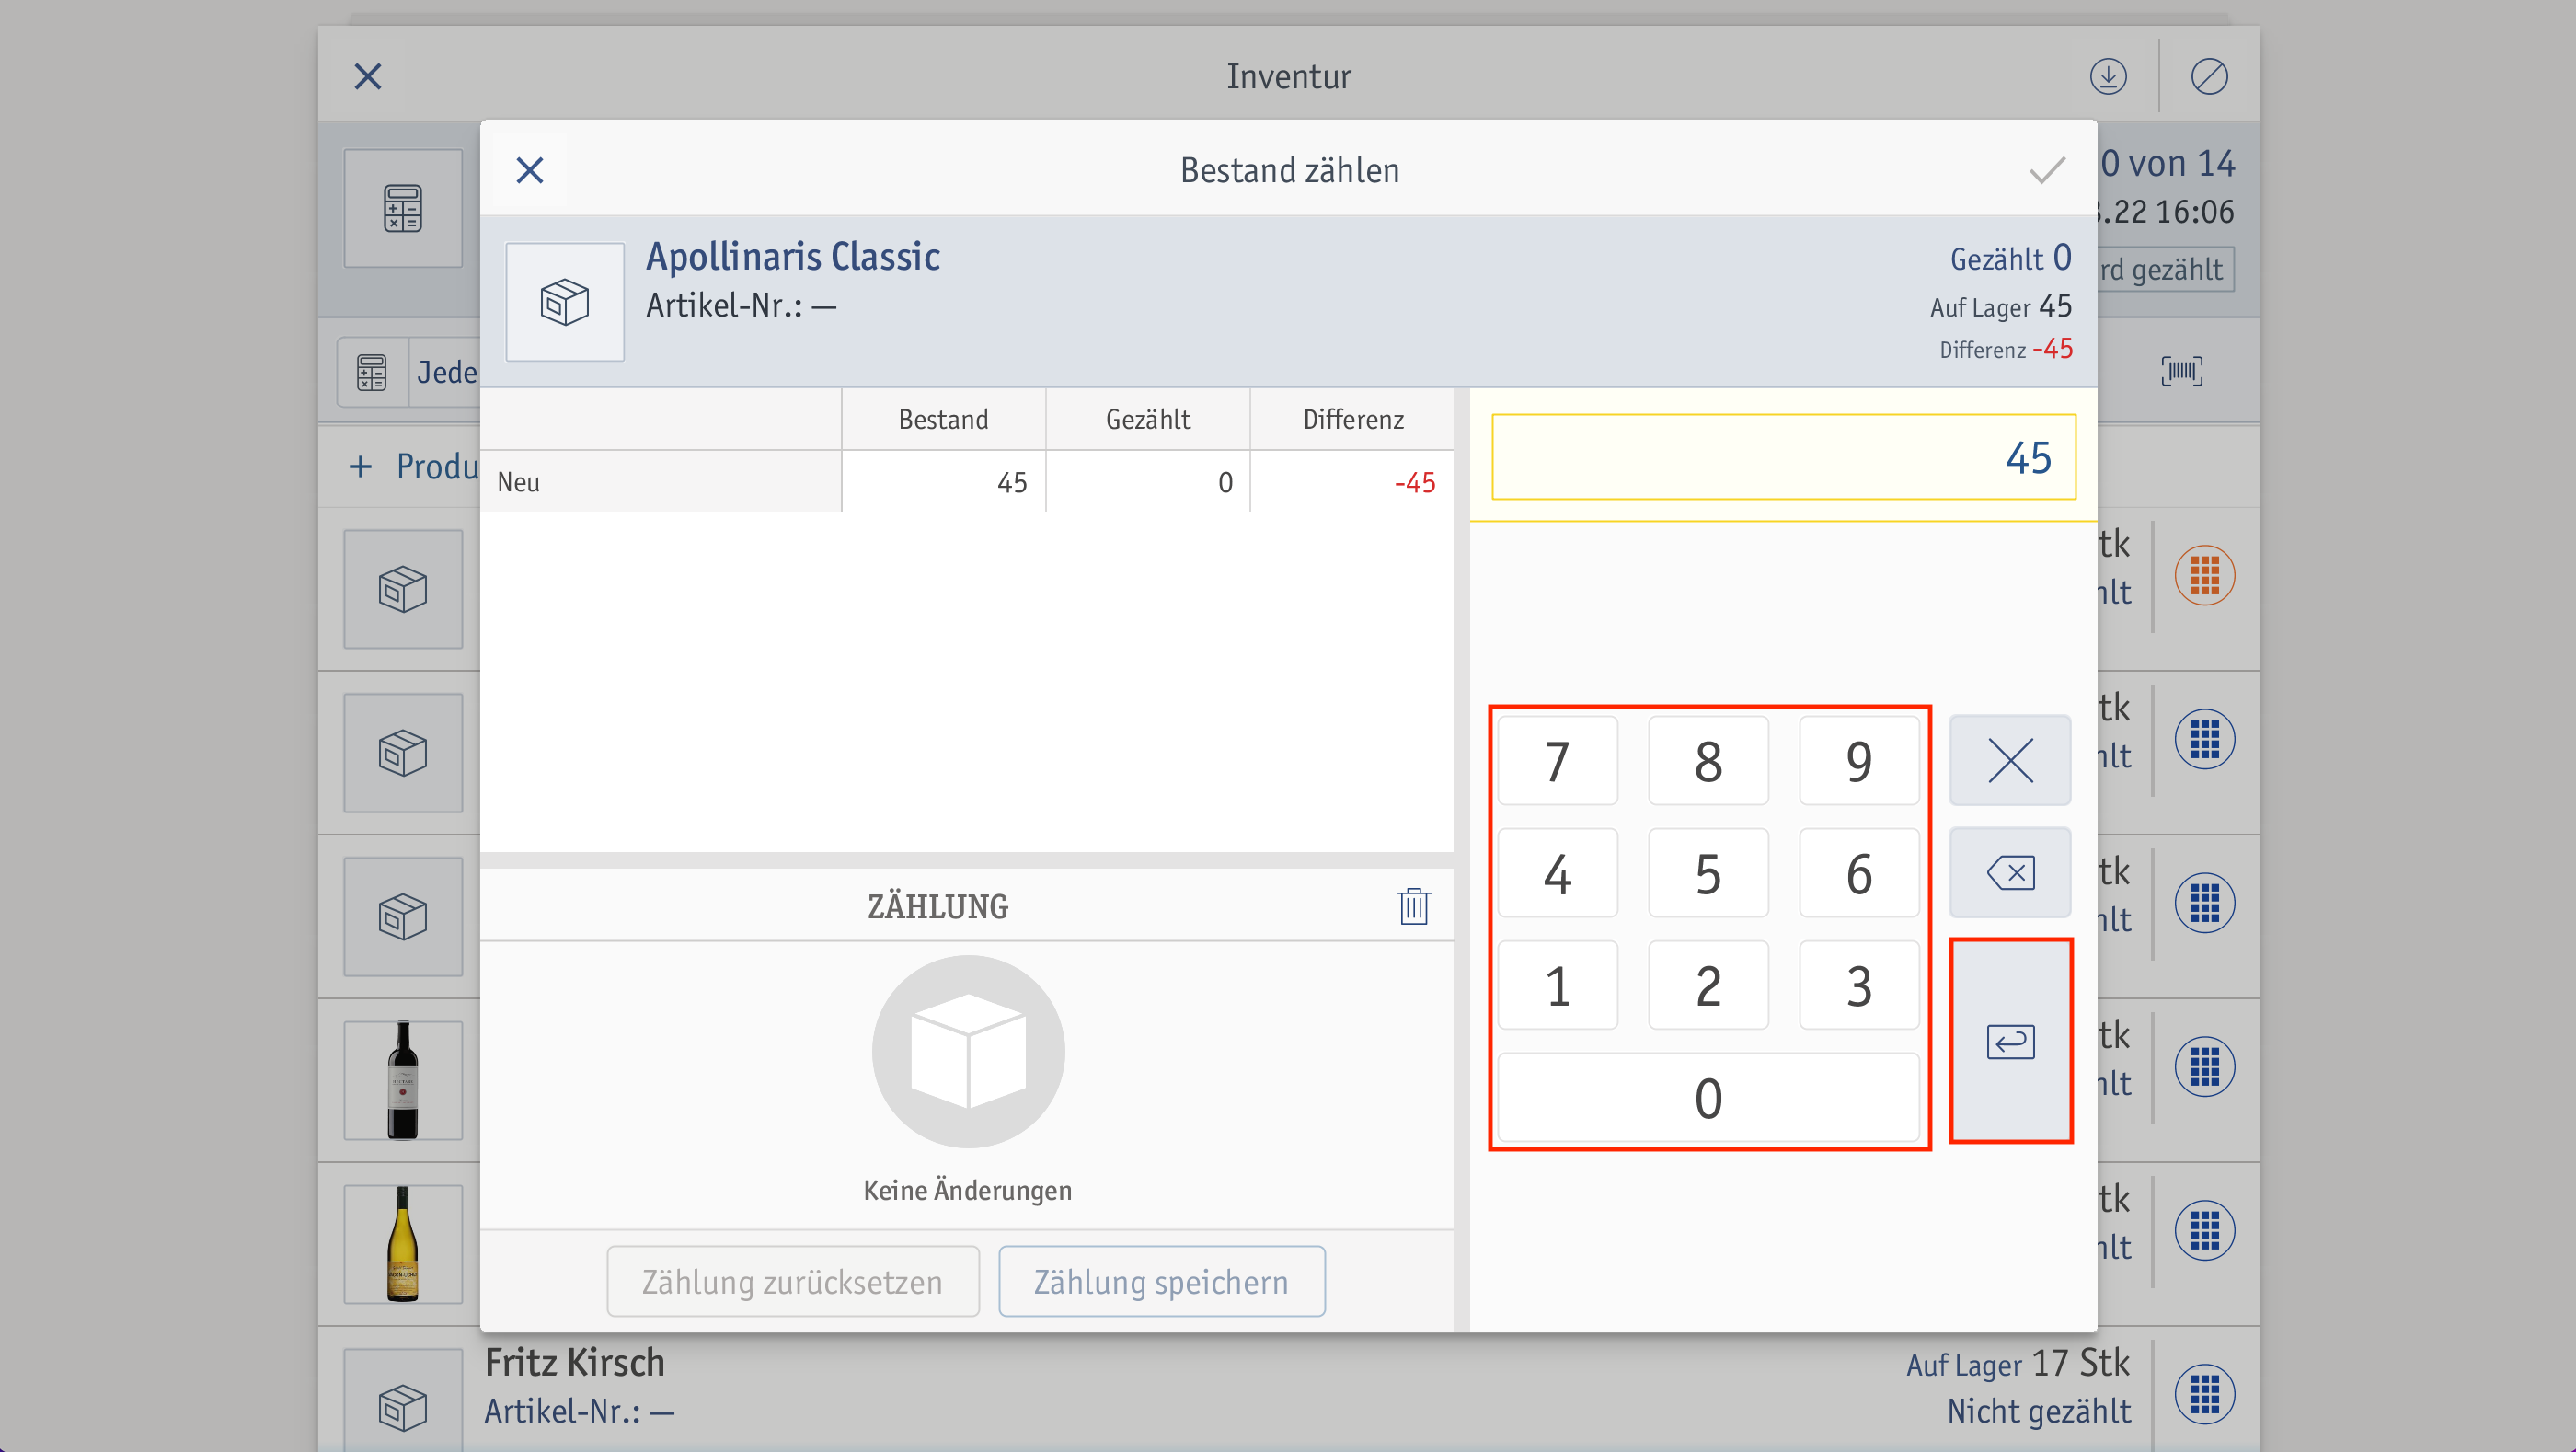This screenshot has height=1452, width=2576.
Task: Confirm count with the checkmark icon
Action: pyautogui.click(x=2047, y=170)
